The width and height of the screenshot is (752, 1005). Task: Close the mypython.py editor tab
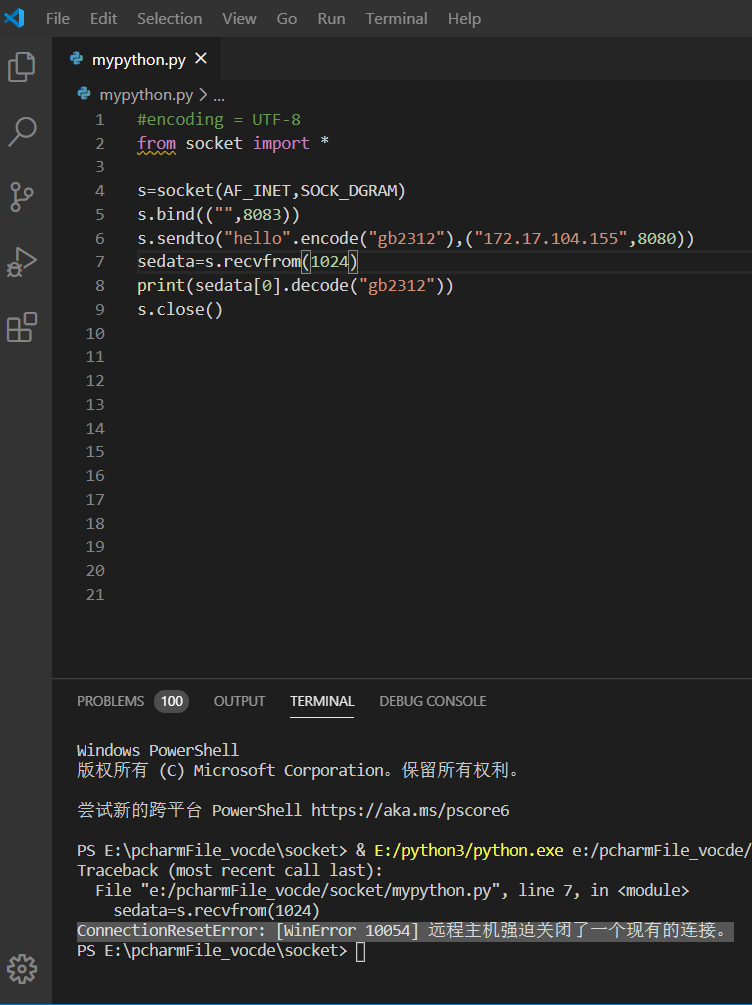coord(201,59)
